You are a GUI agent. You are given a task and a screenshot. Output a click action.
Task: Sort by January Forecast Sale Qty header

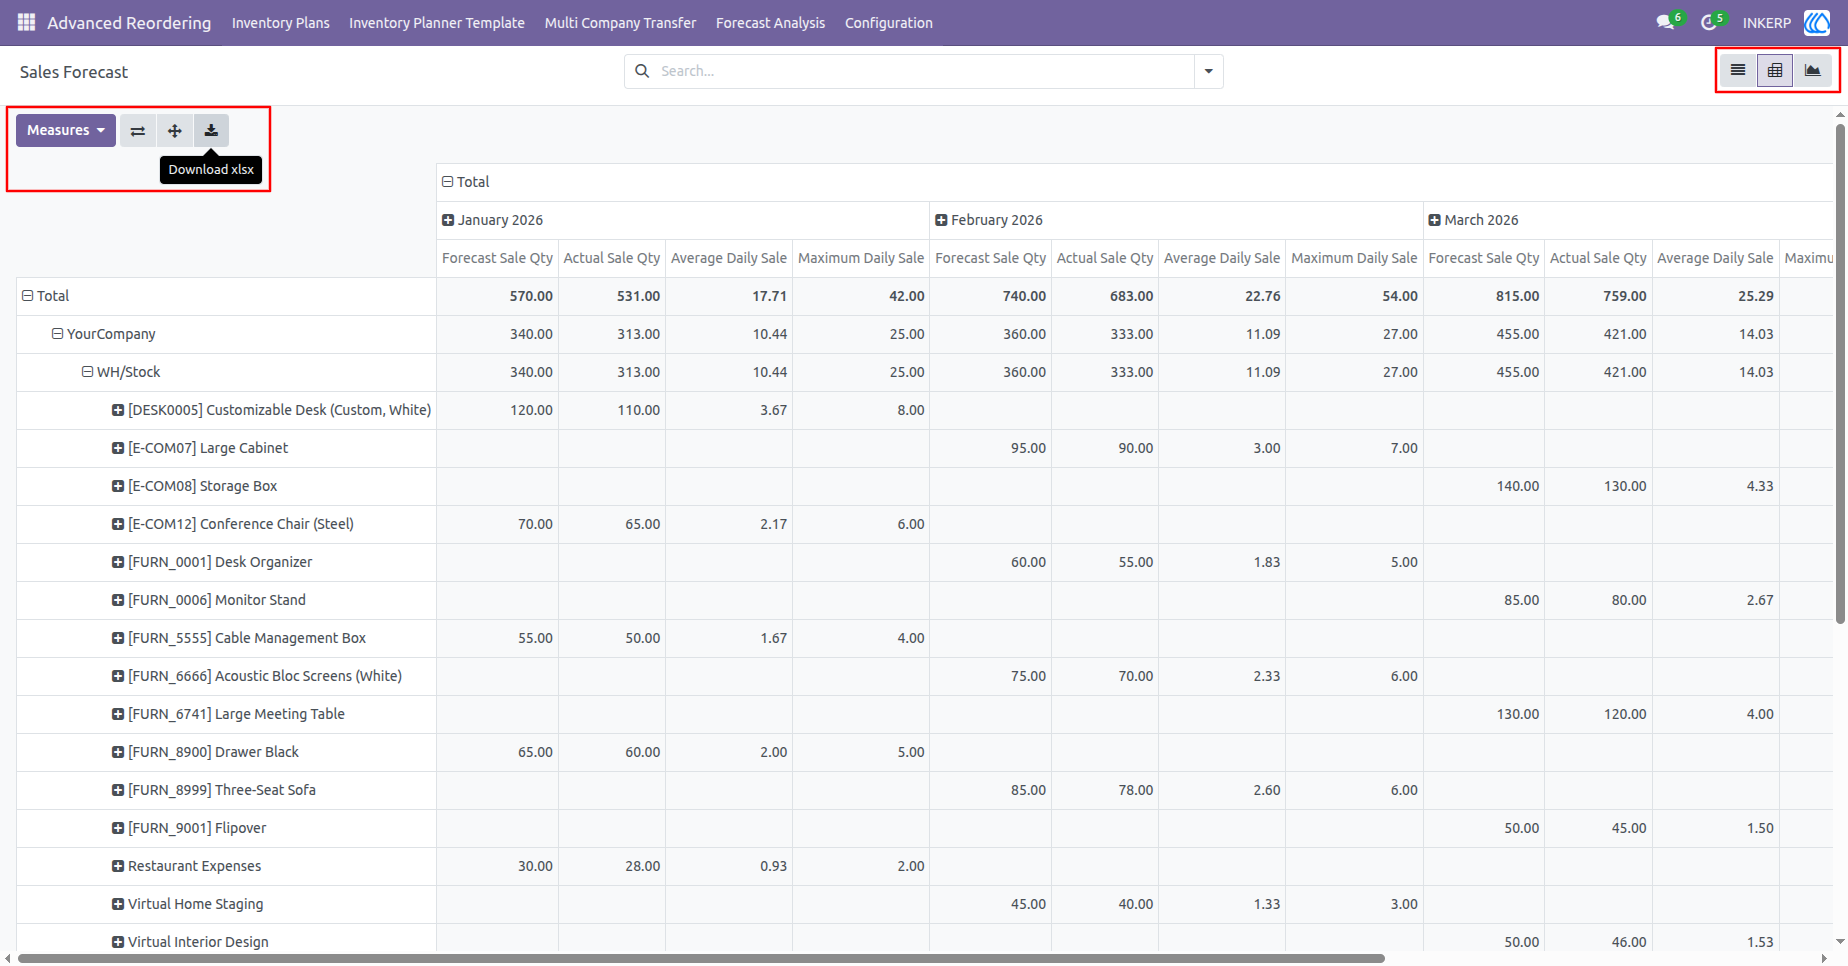[497, 258]
